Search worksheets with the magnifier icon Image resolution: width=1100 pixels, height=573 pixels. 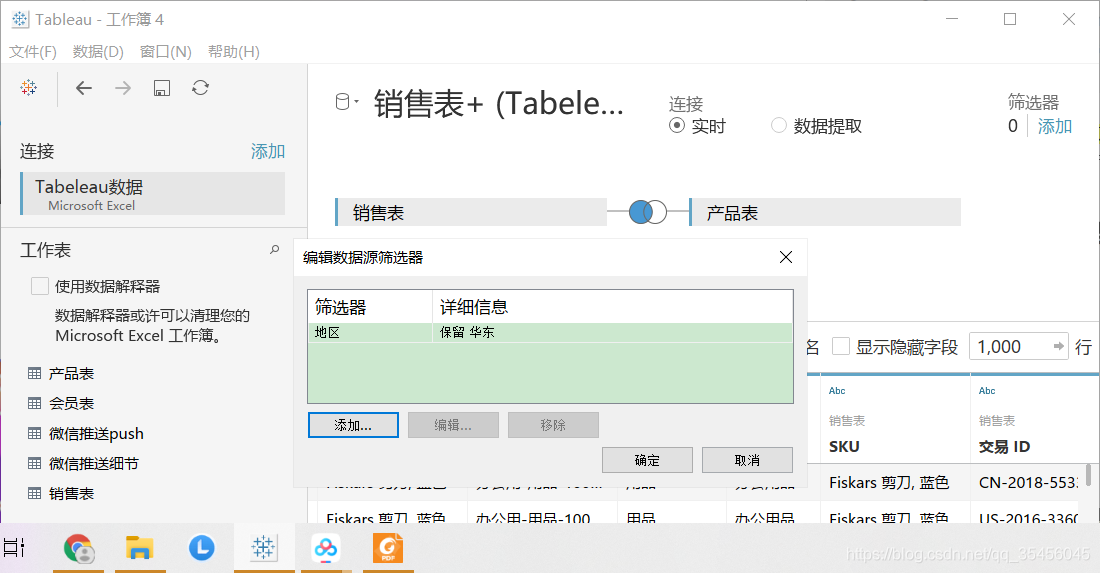(x=274, y=250)
